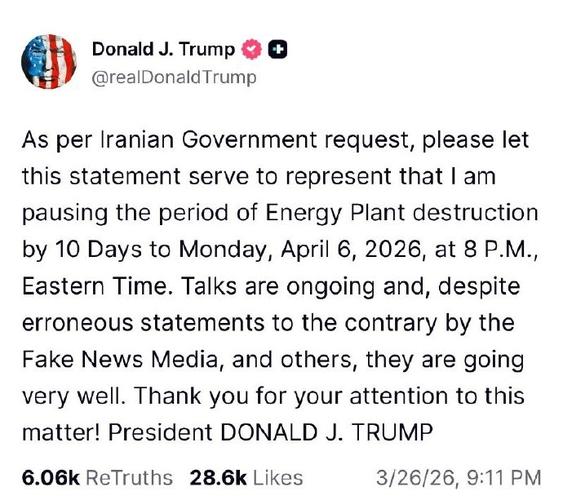Click "Energy Plant destruction" in the post
563x500 pixels.
tap(402, 213)
